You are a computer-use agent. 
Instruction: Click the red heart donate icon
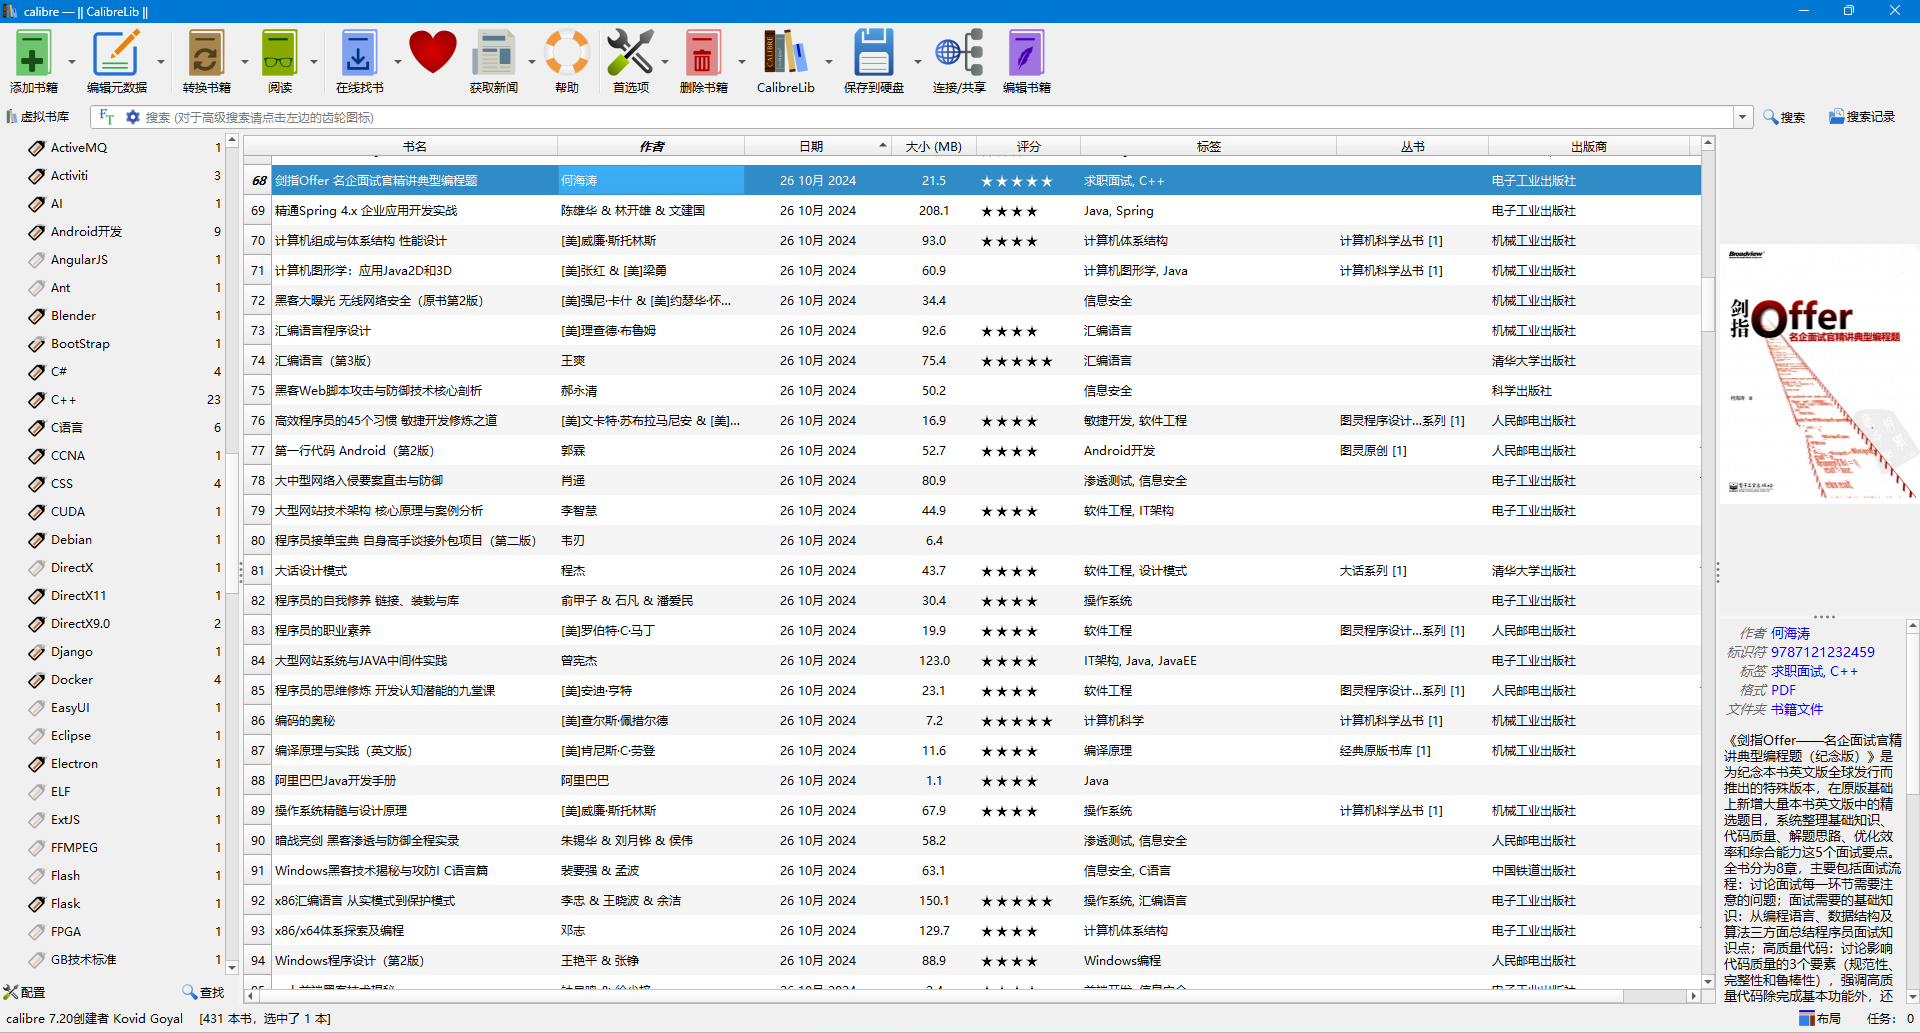(x=432, y=53)
